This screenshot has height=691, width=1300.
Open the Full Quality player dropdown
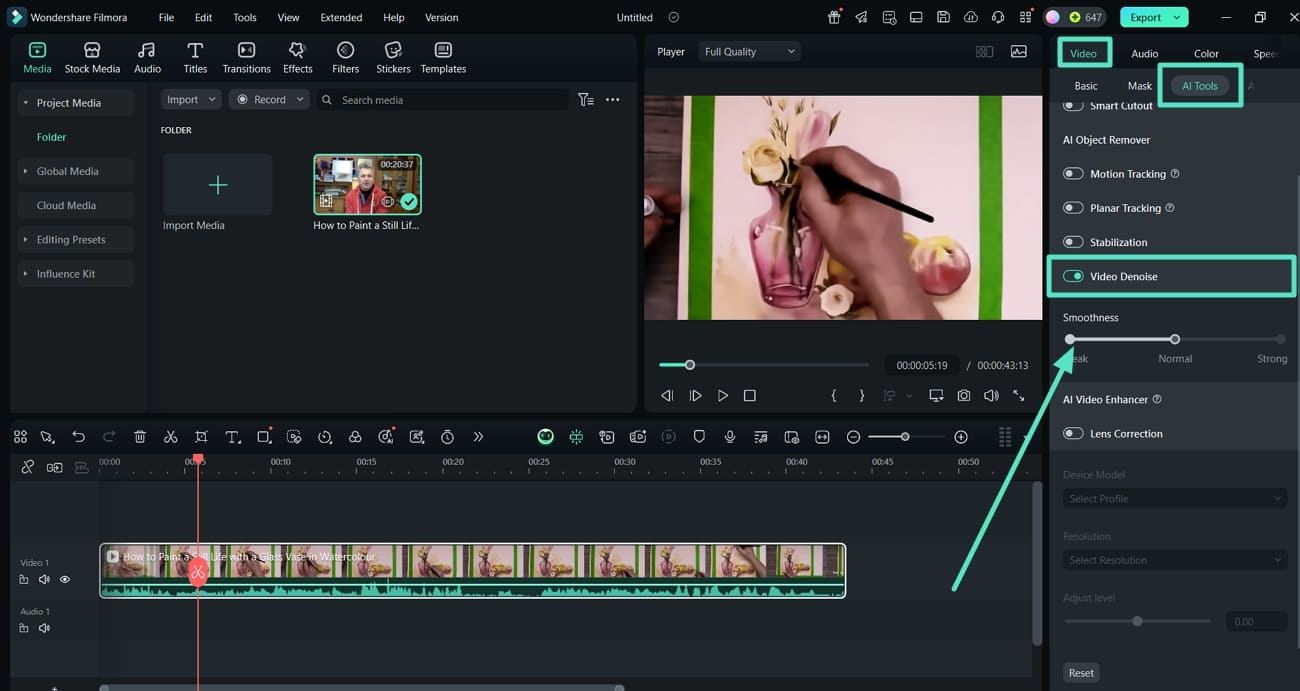coord(749,51)
